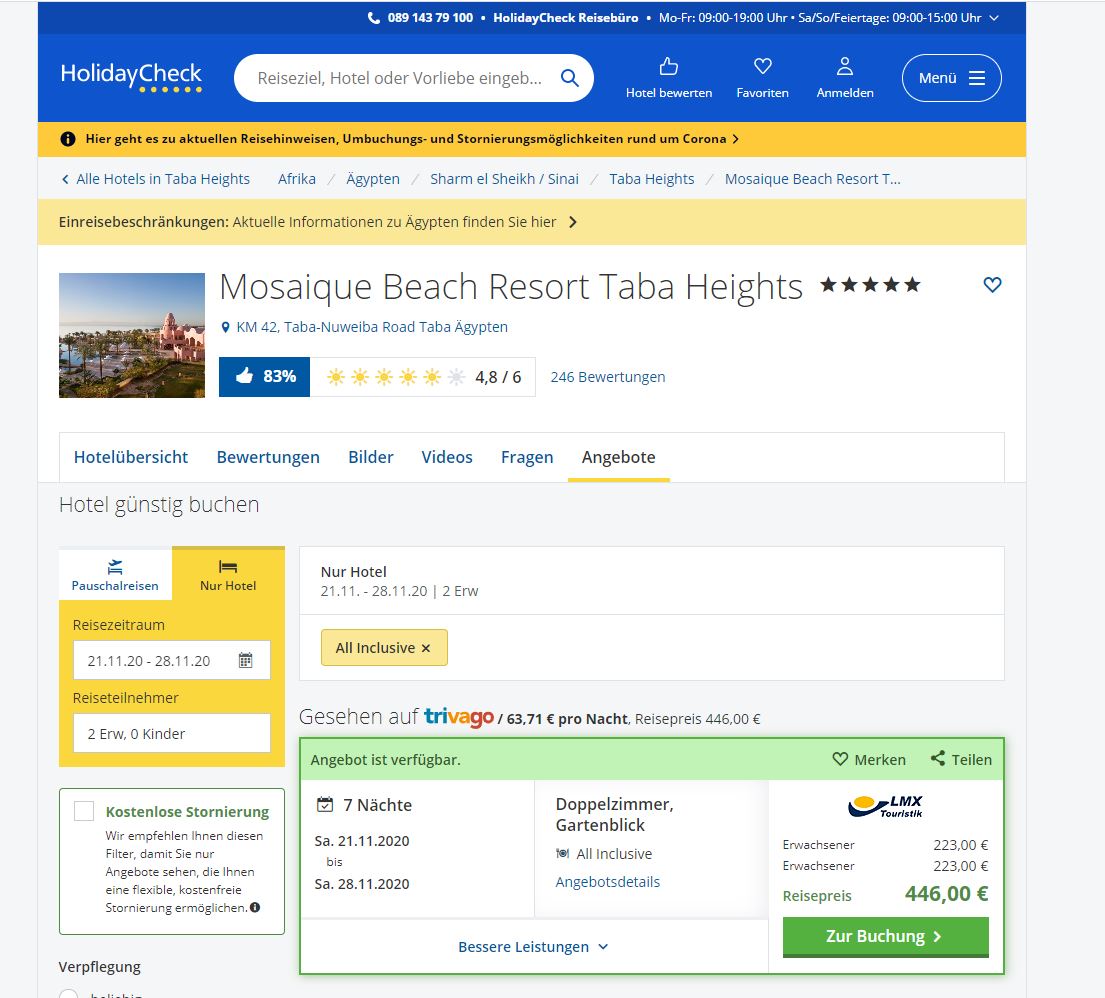Switch to Videos tab
This screenshot has height=998, width=1105.
click(447, 457)
